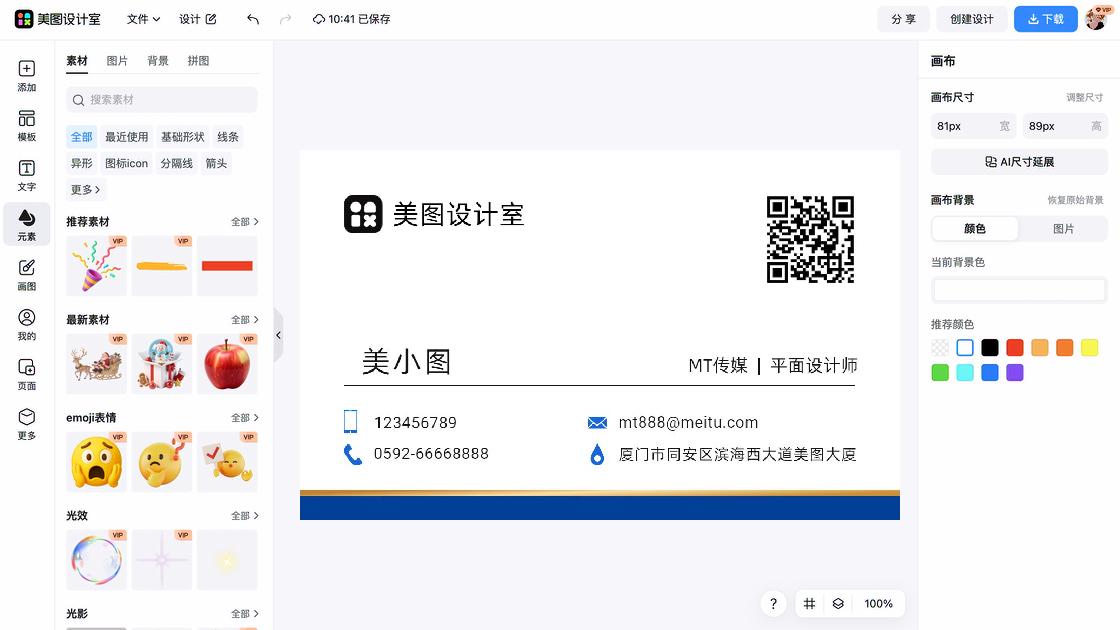Click the search magnifier icon in 搜索素材
1120x630 pixels.
click(x=79, y=100)
